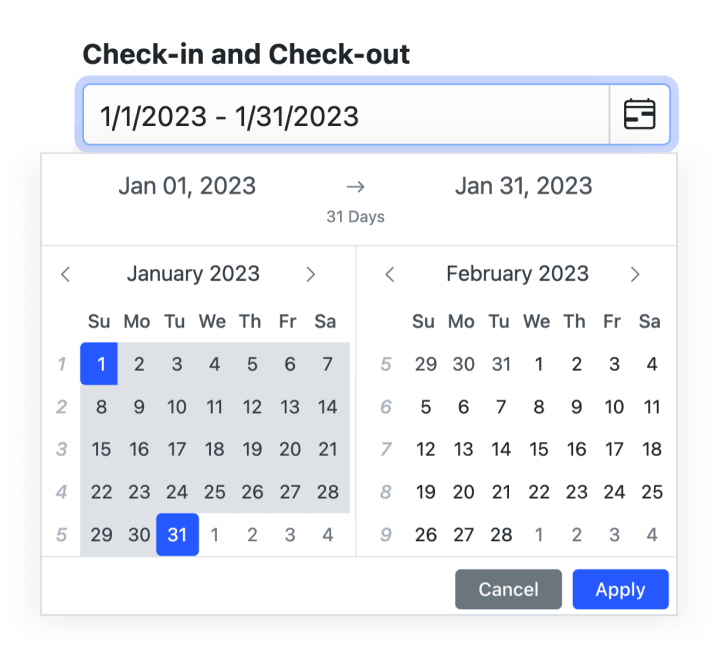
Task: Pick January 20 in the left calendar
Action: (290, 450)
